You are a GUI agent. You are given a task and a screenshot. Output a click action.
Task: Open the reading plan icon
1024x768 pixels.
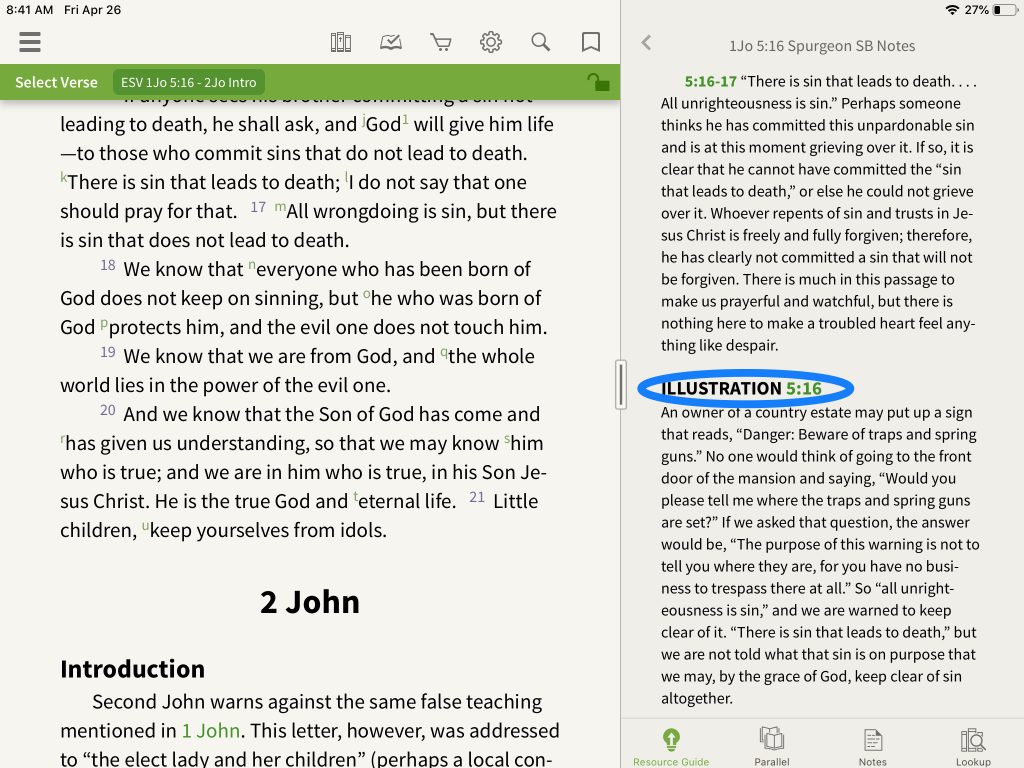point(391,42)
